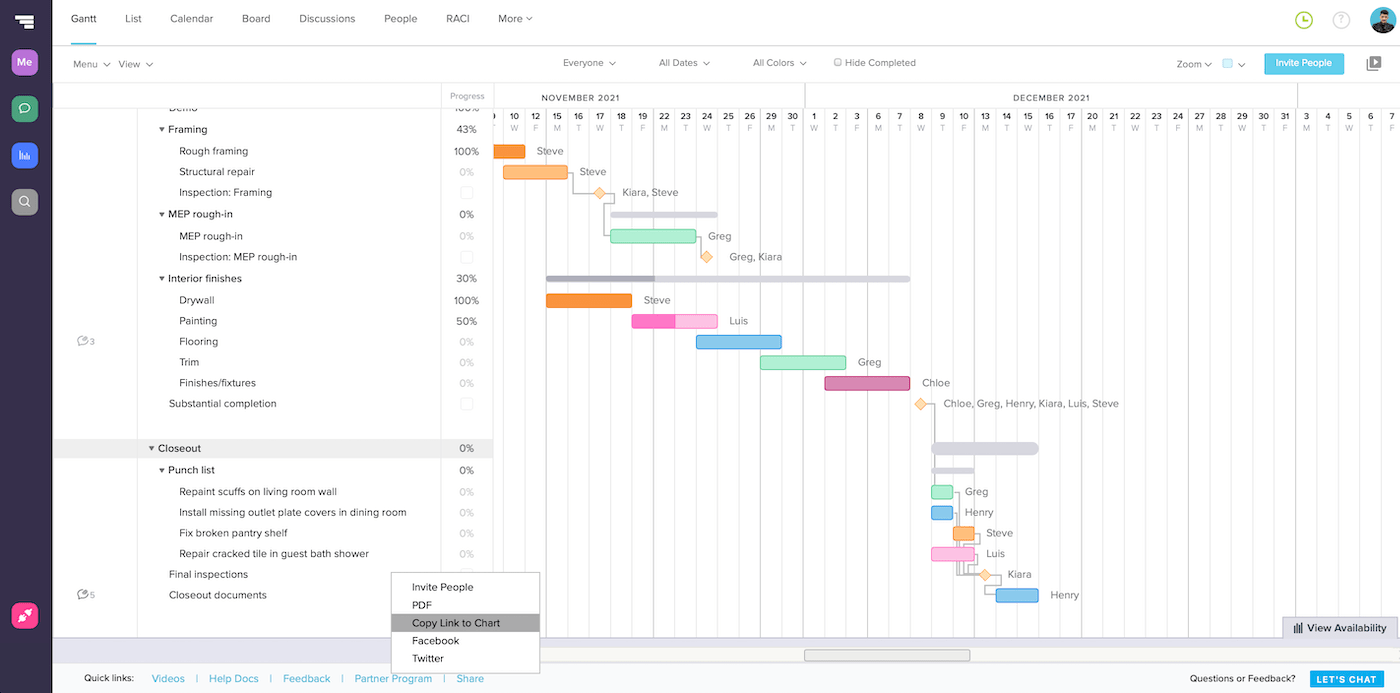
Task: Click the task color swatch next to Zoom
Action: point(1226,62)
